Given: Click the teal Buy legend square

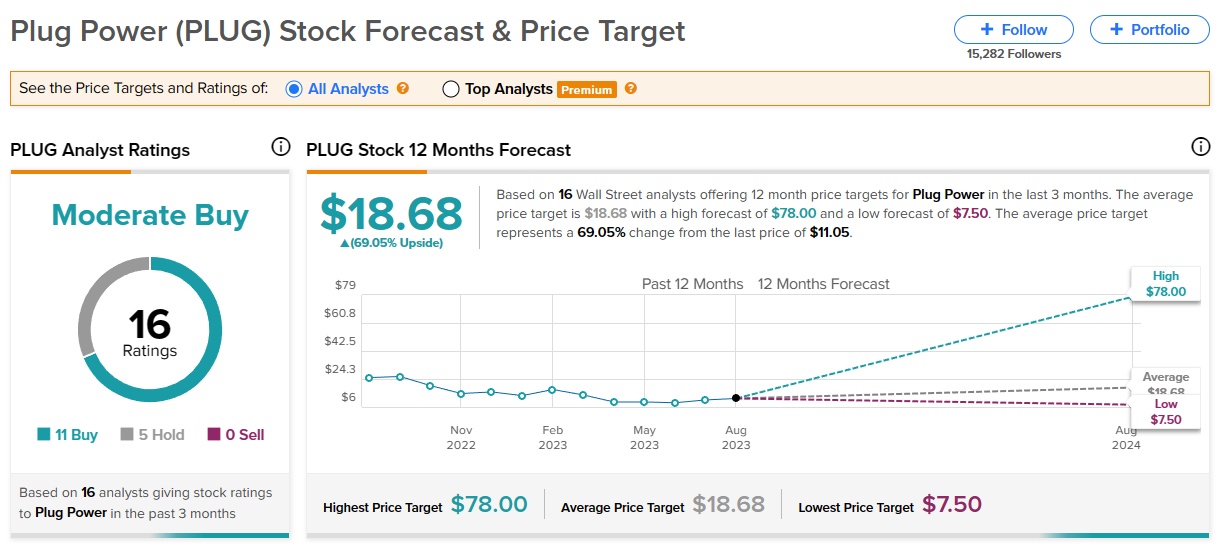Looking at the screenshot, I should (43, 435).
